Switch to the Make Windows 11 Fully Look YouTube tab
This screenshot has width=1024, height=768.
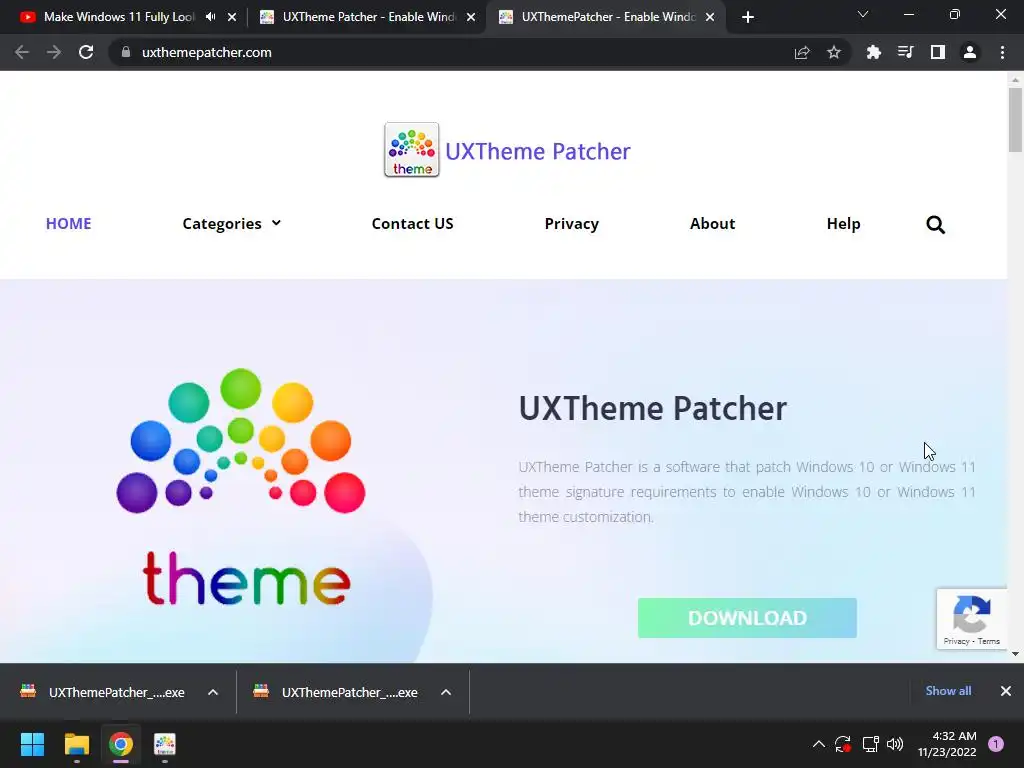119,17
